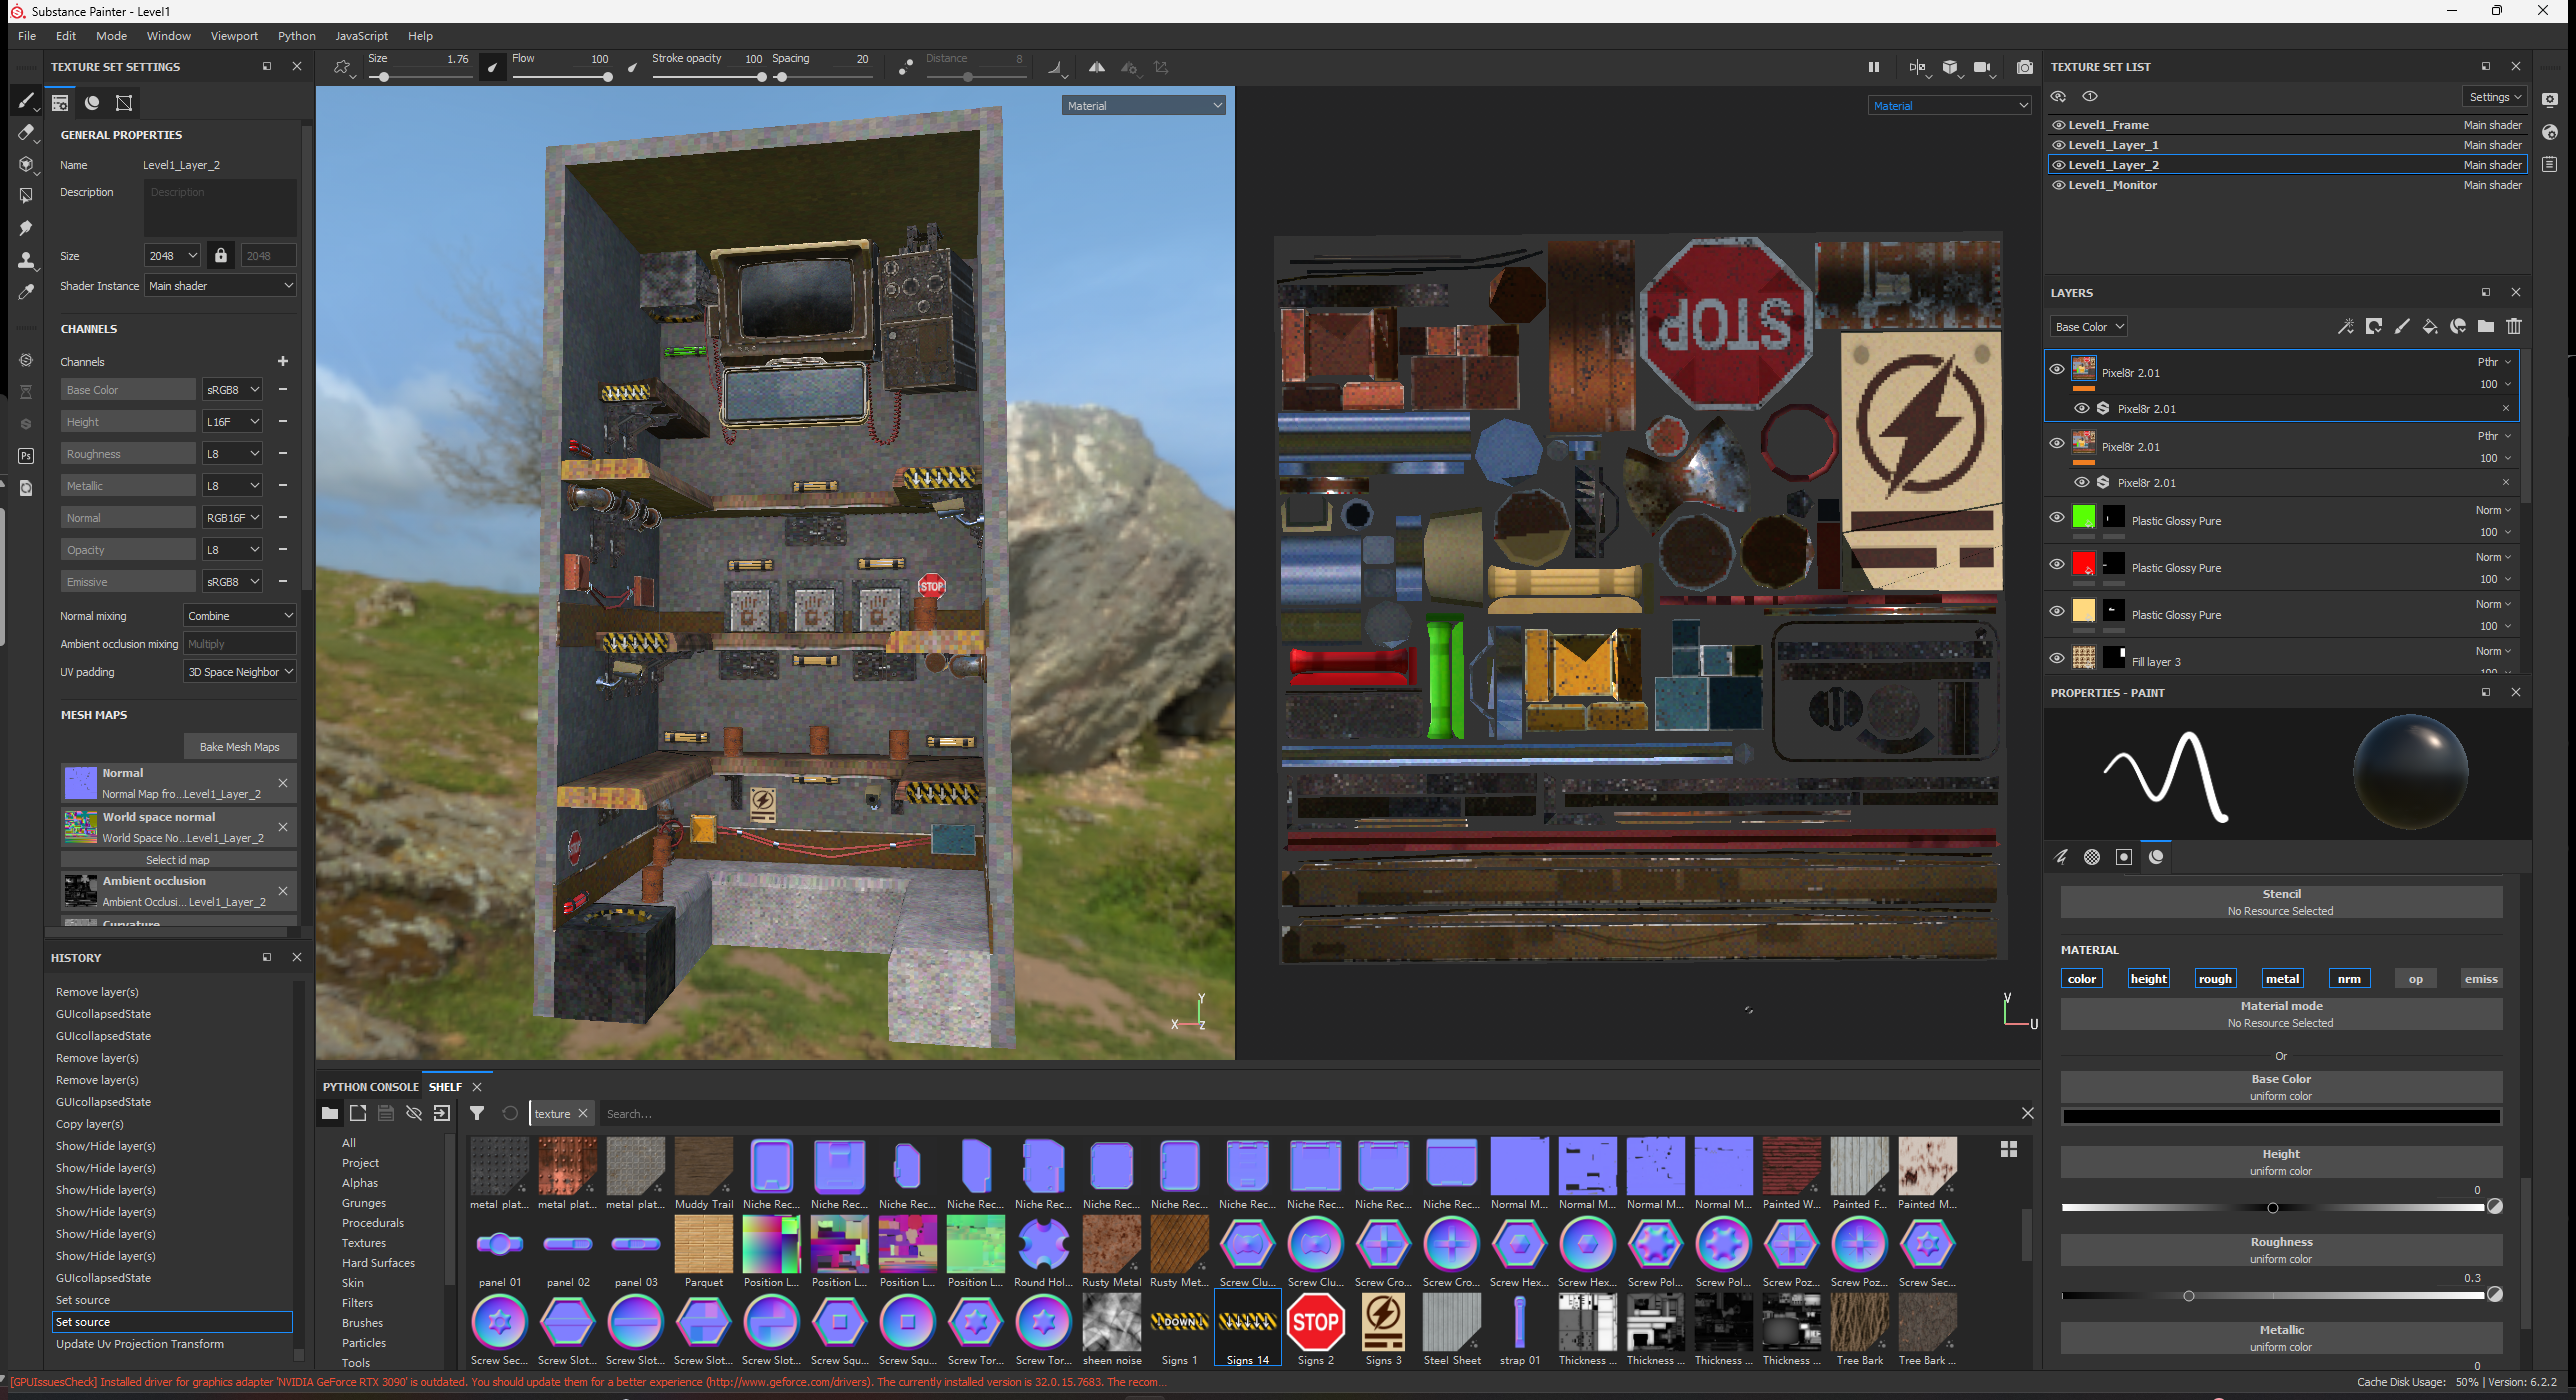Hide the Level1_Frame texture set
Image resolution: width=2576 pixels, height=1400 pixels.
click(2058, 125)
